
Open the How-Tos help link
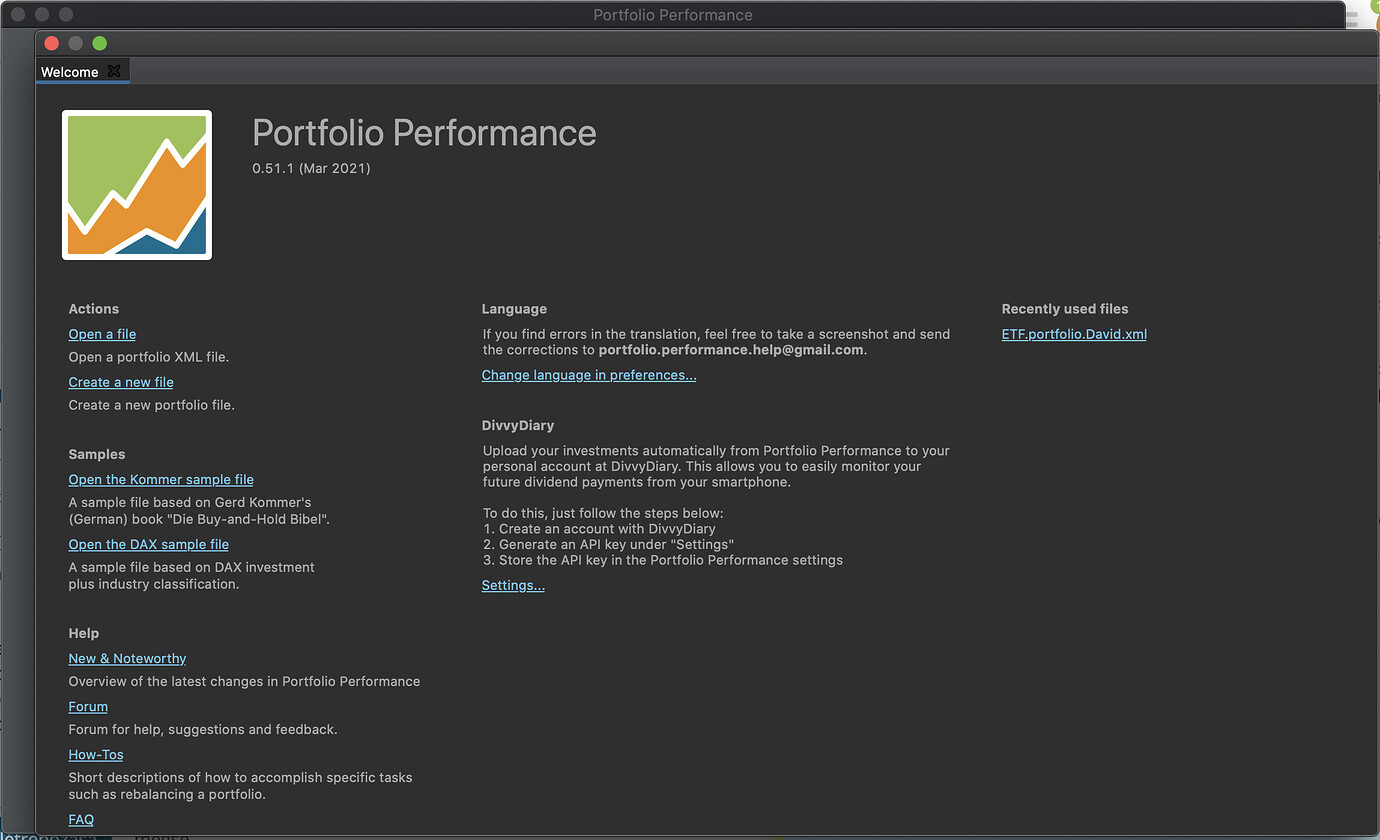(96, 754)
